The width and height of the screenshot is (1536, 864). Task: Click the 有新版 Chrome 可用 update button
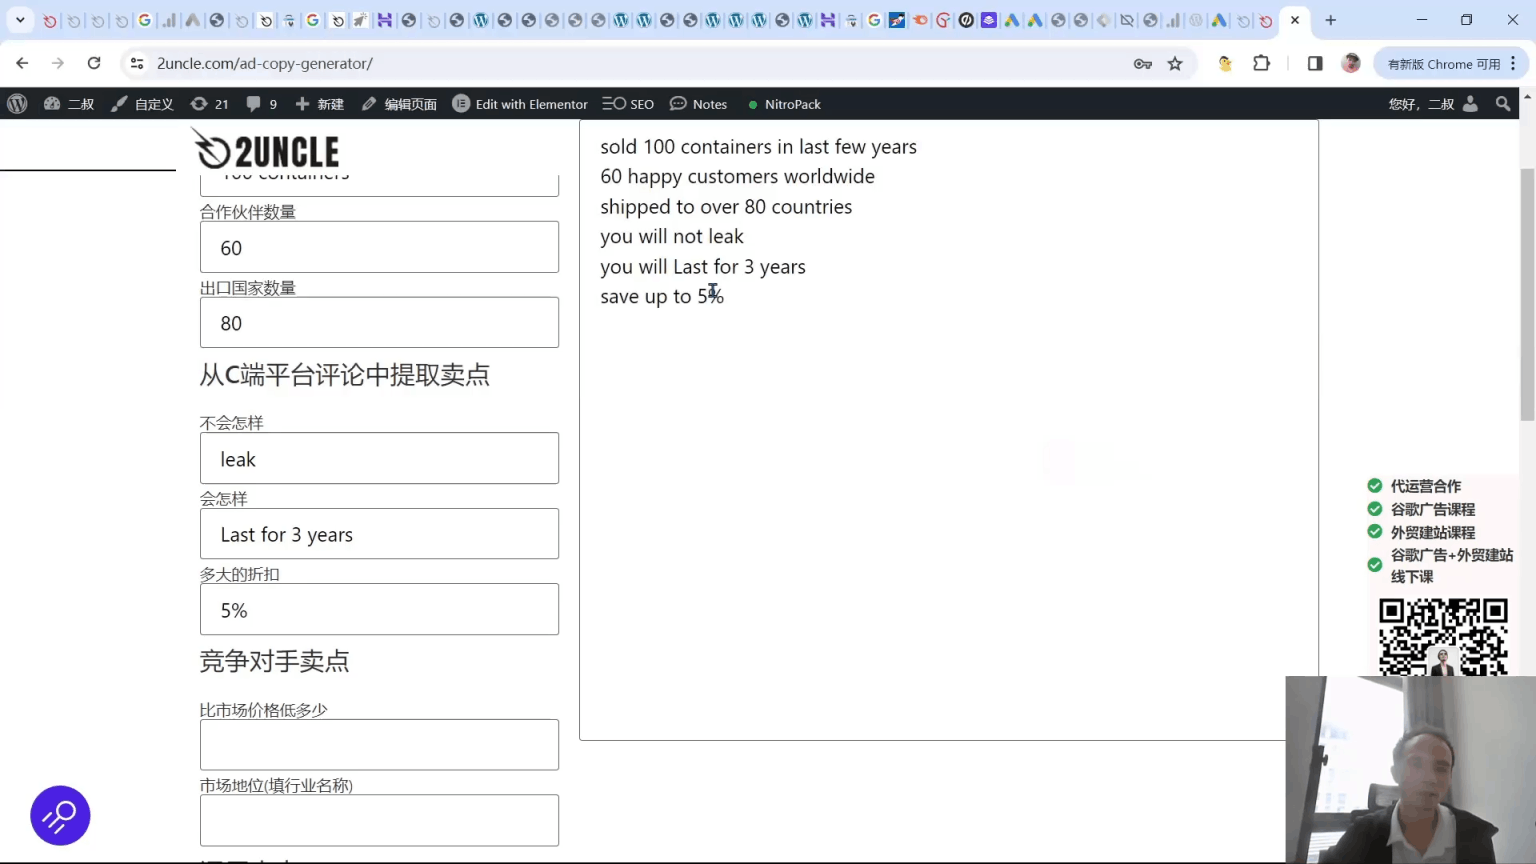[1444, 62]
